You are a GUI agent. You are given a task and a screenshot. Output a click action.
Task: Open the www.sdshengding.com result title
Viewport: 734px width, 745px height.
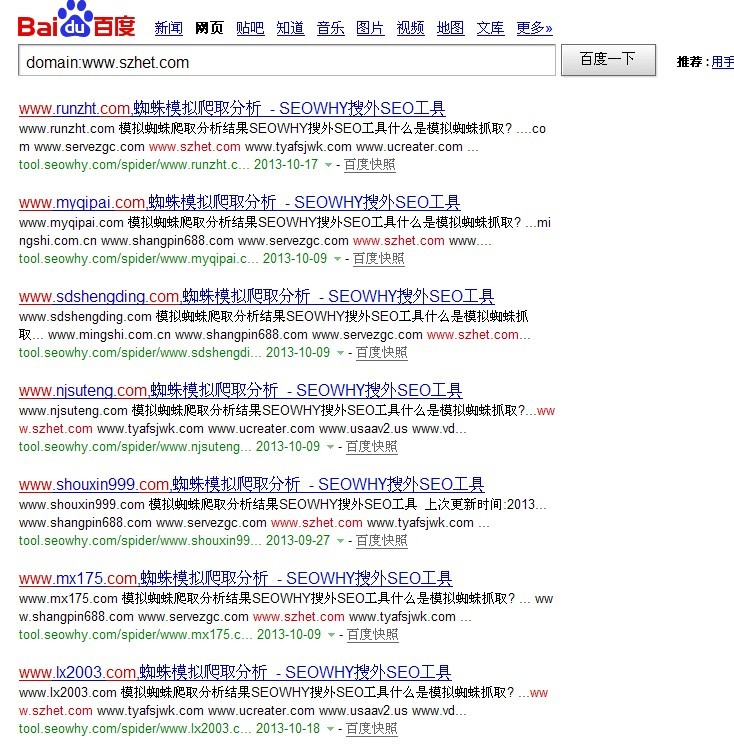(x=257, y=296)
